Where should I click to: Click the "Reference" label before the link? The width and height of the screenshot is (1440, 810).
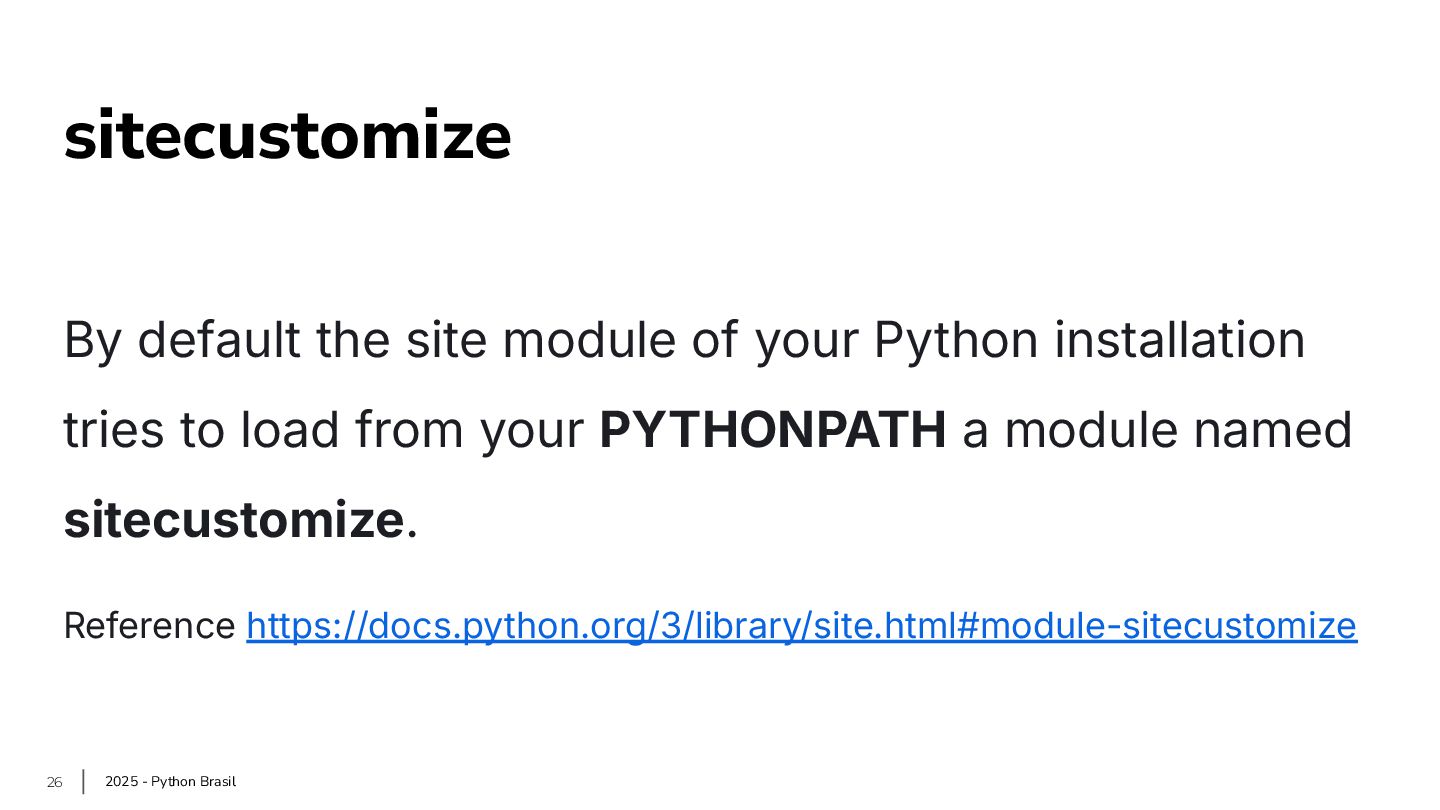click(149, 626)
